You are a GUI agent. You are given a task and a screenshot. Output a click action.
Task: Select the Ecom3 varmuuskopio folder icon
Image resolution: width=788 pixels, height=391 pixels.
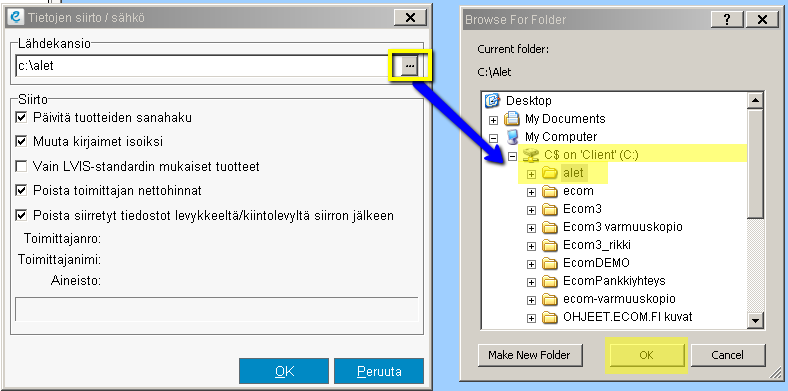tap(550, 227)
